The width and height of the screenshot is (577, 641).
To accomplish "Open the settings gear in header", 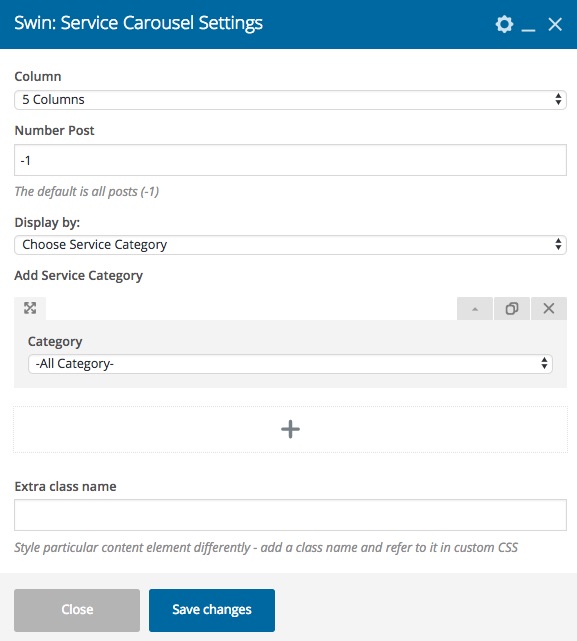I will pos(504,24).
